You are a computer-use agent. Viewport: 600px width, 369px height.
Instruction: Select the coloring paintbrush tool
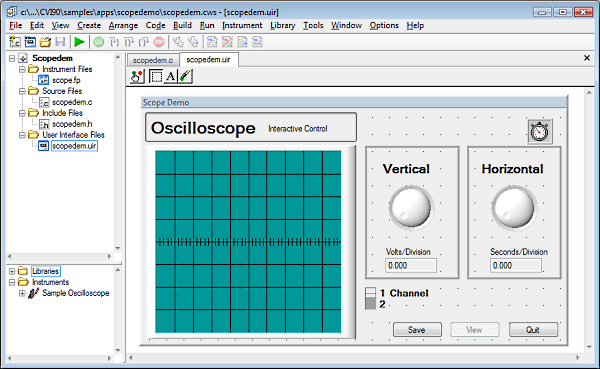pos(185,76)
